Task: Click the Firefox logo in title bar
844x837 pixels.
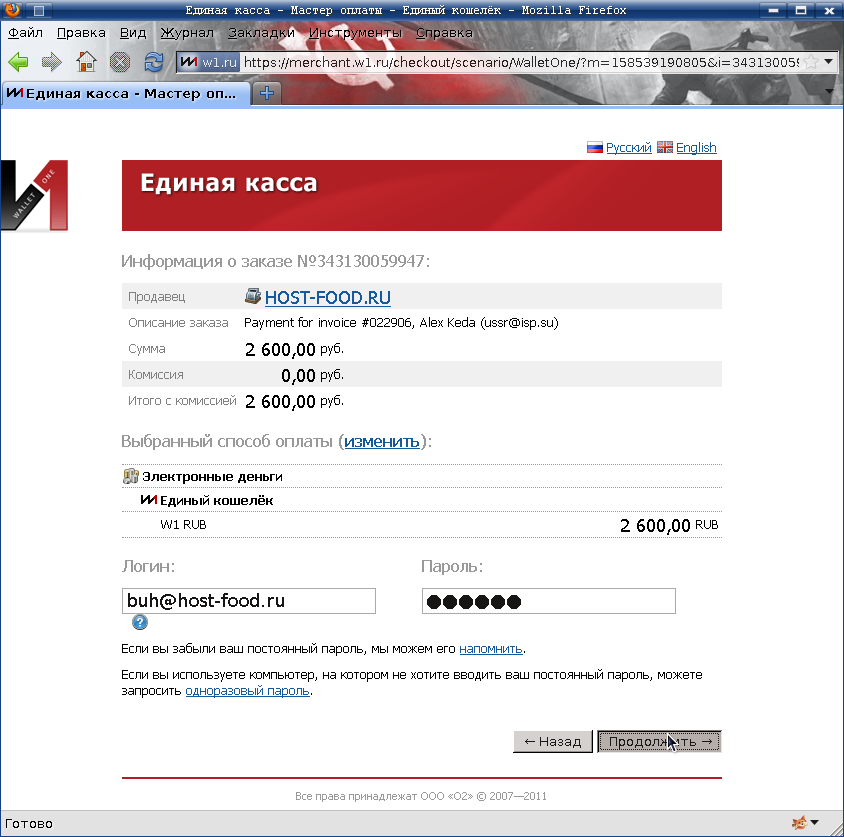Action: click(12, 10)
